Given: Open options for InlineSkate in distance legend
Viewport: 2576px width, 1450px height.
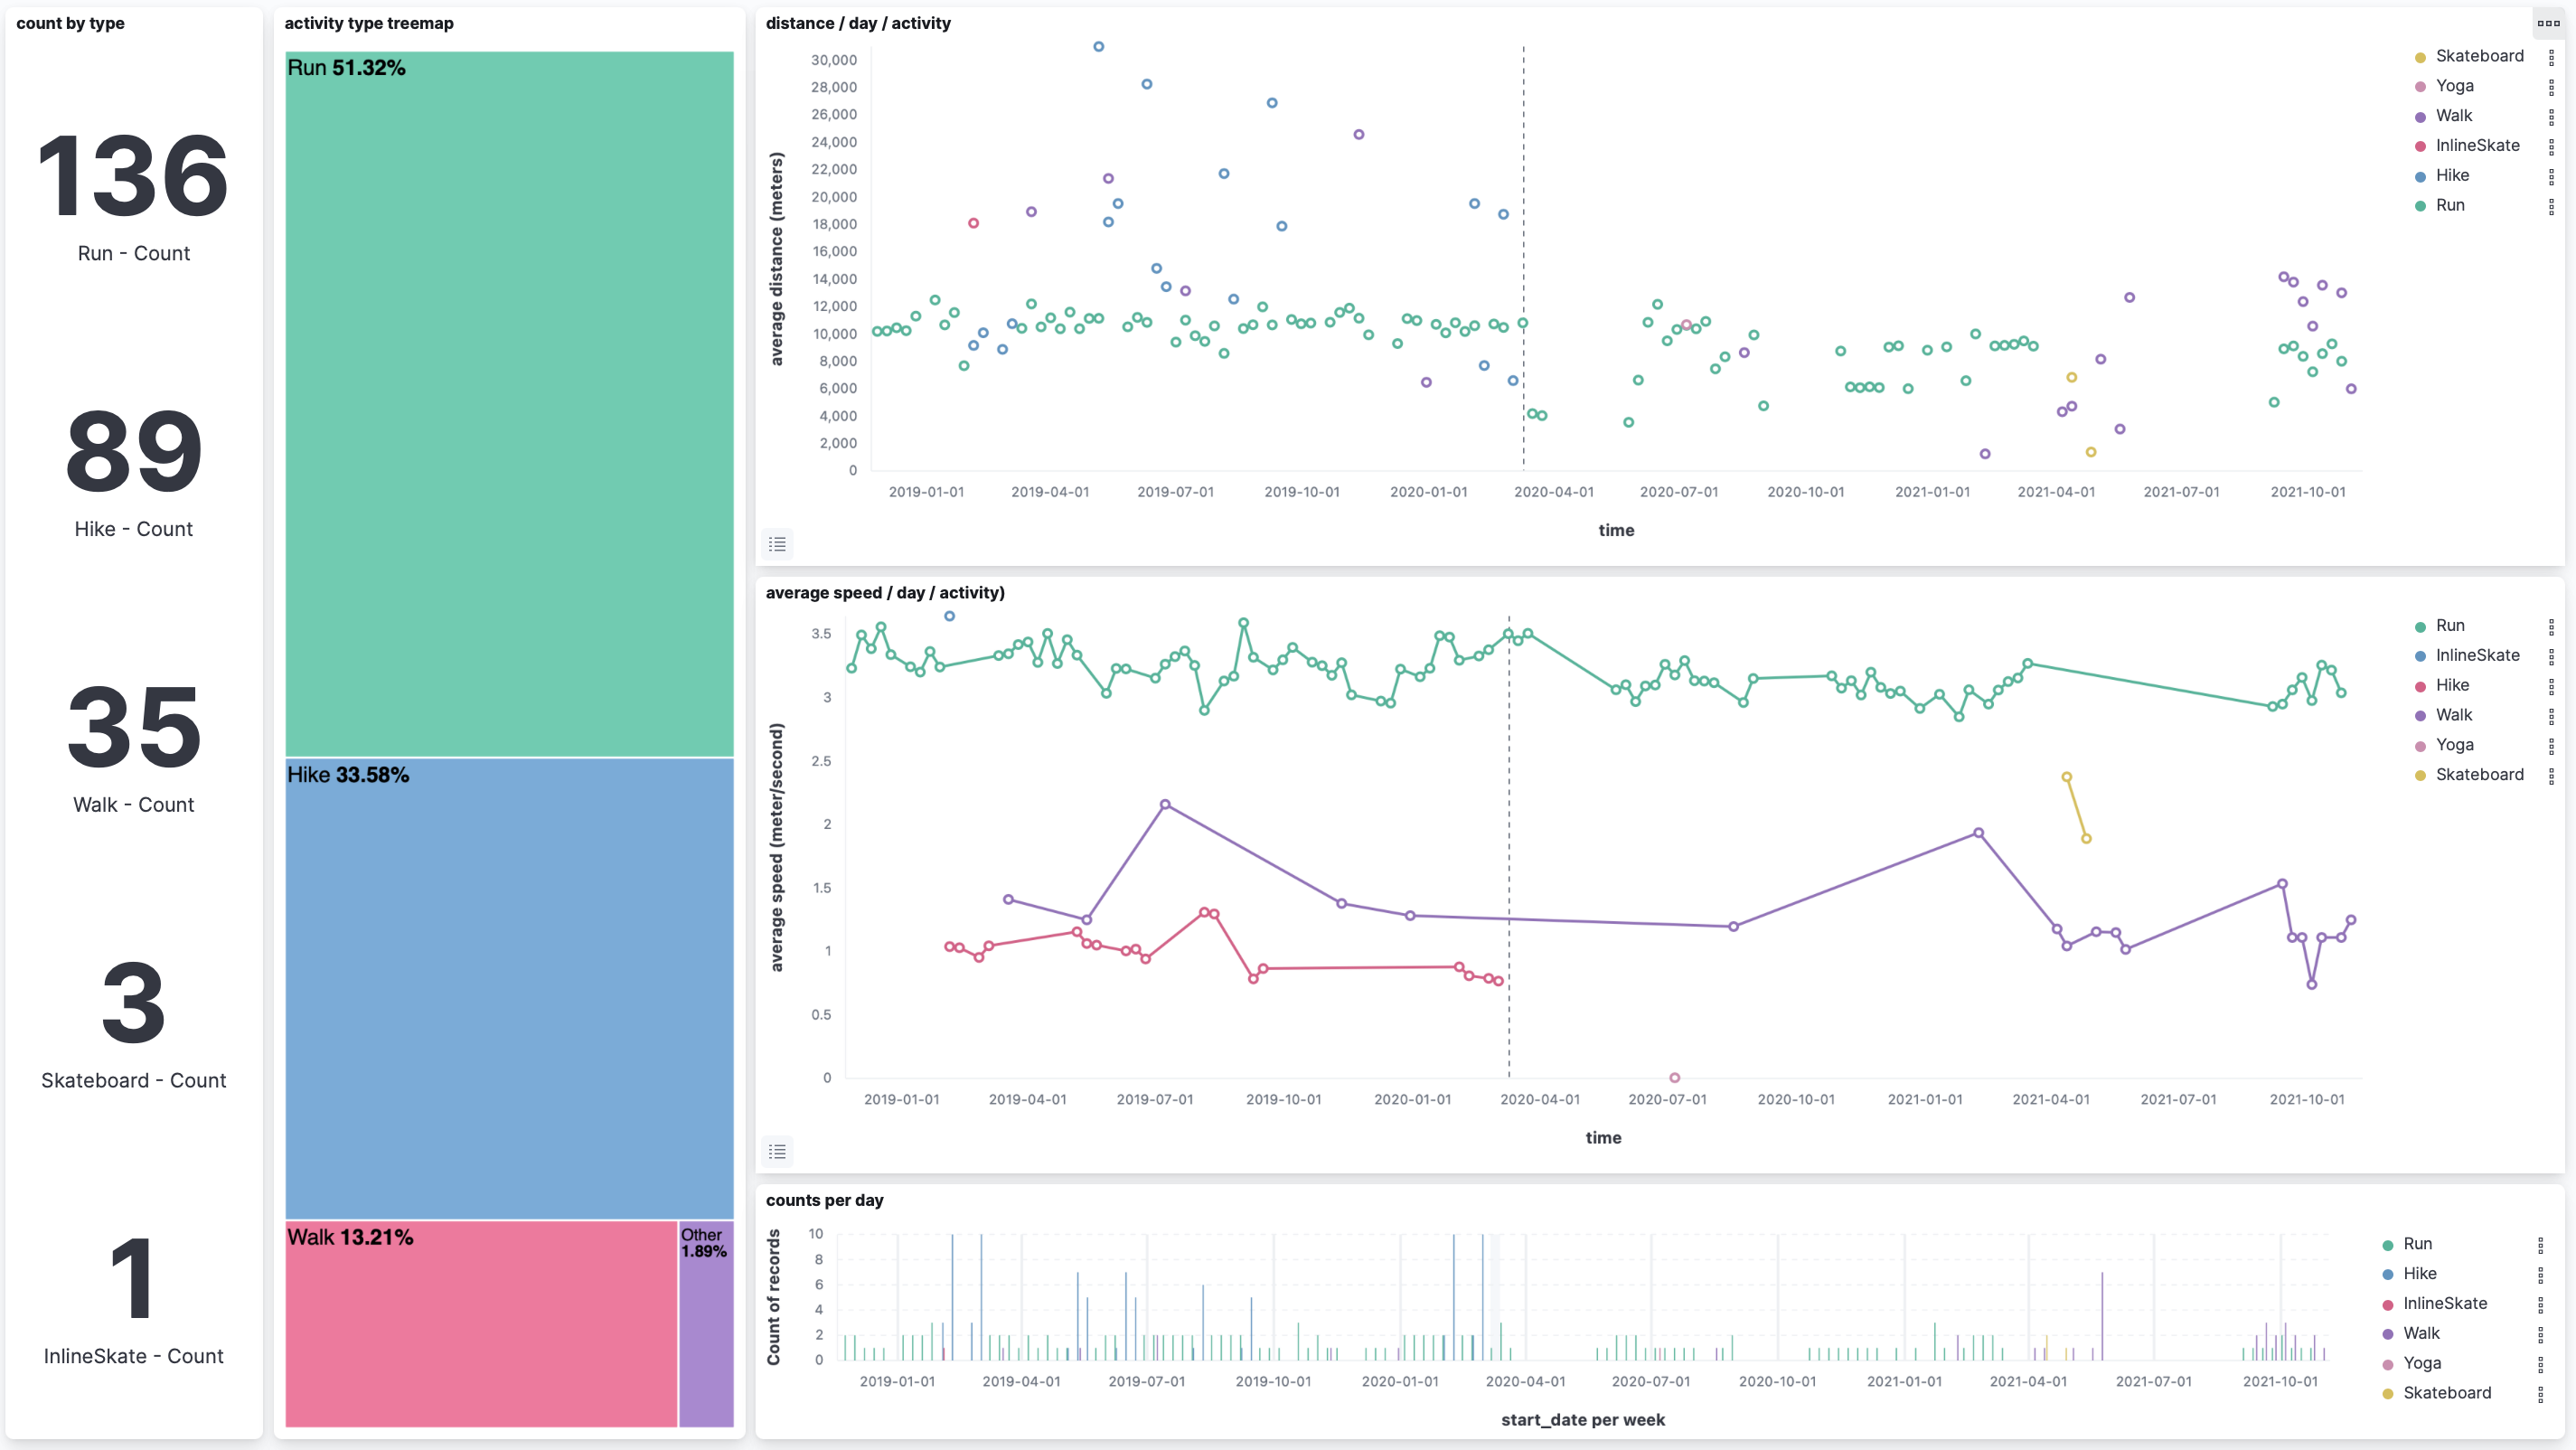Looking at the screenshot, I should pyautogui.click(x=2551, y=147).
